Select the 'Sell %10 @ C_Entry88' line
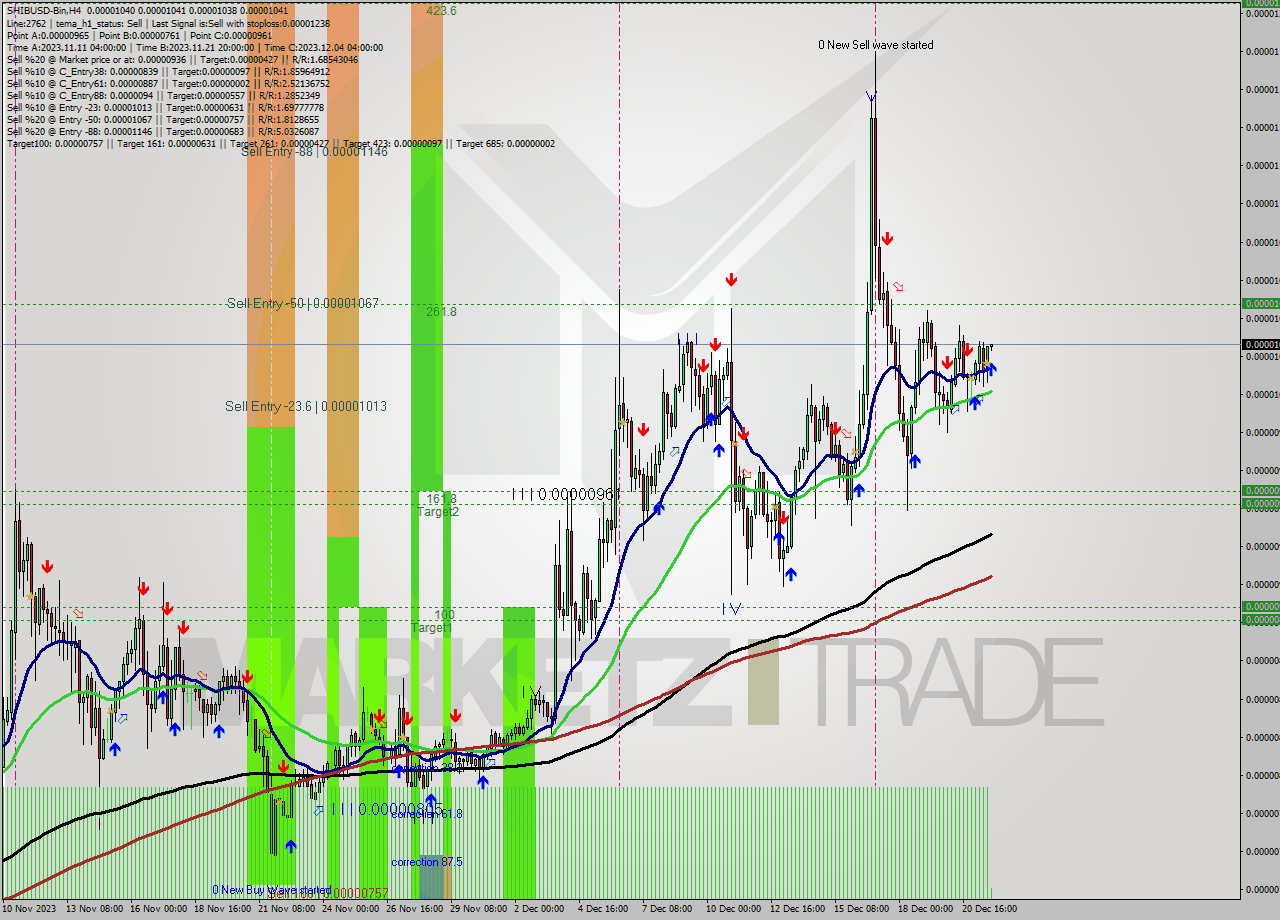Image resolution: width=1280 pixels, height=920 pixels. tap(162, 95)
